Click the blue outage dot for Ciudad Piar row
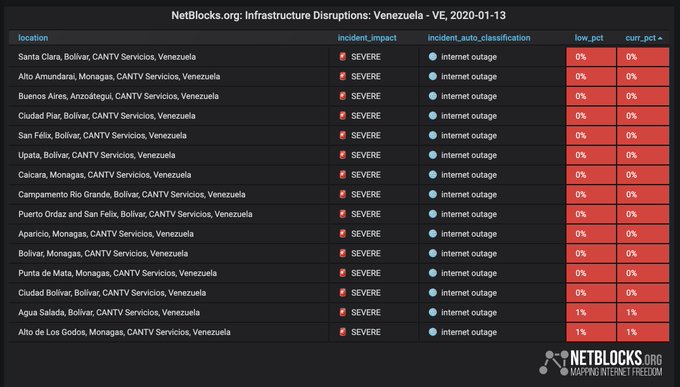This screenshot has height=387, width=680. (x=432, y=115)
